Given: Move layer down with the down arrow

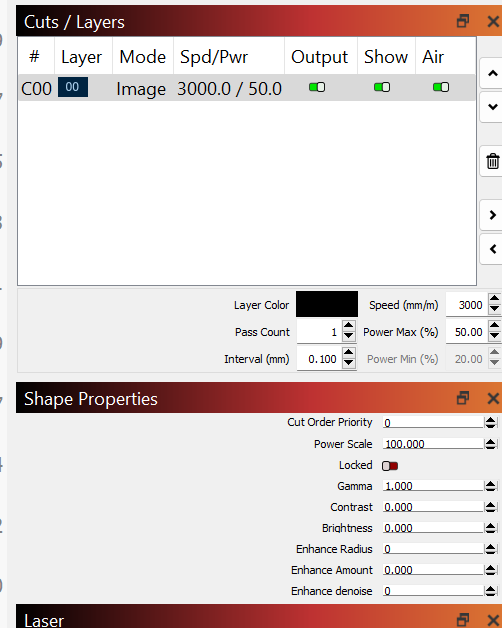Looking at the screenshot, I should [492, 107].
